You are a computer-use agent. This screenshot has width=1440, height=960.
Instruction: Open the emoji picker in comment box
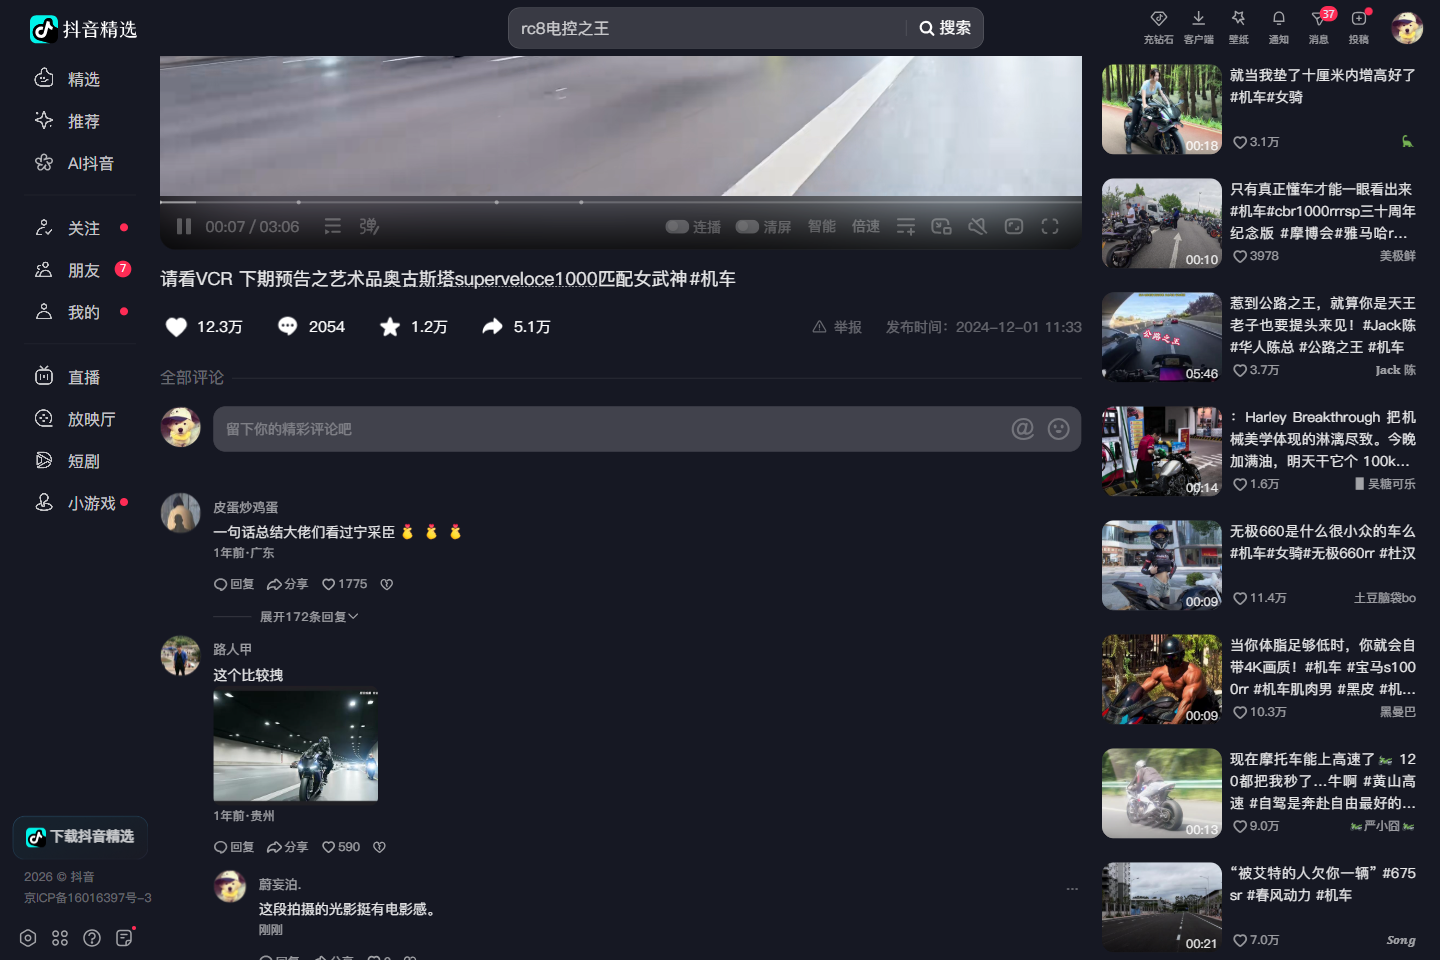click(1059, 429)
